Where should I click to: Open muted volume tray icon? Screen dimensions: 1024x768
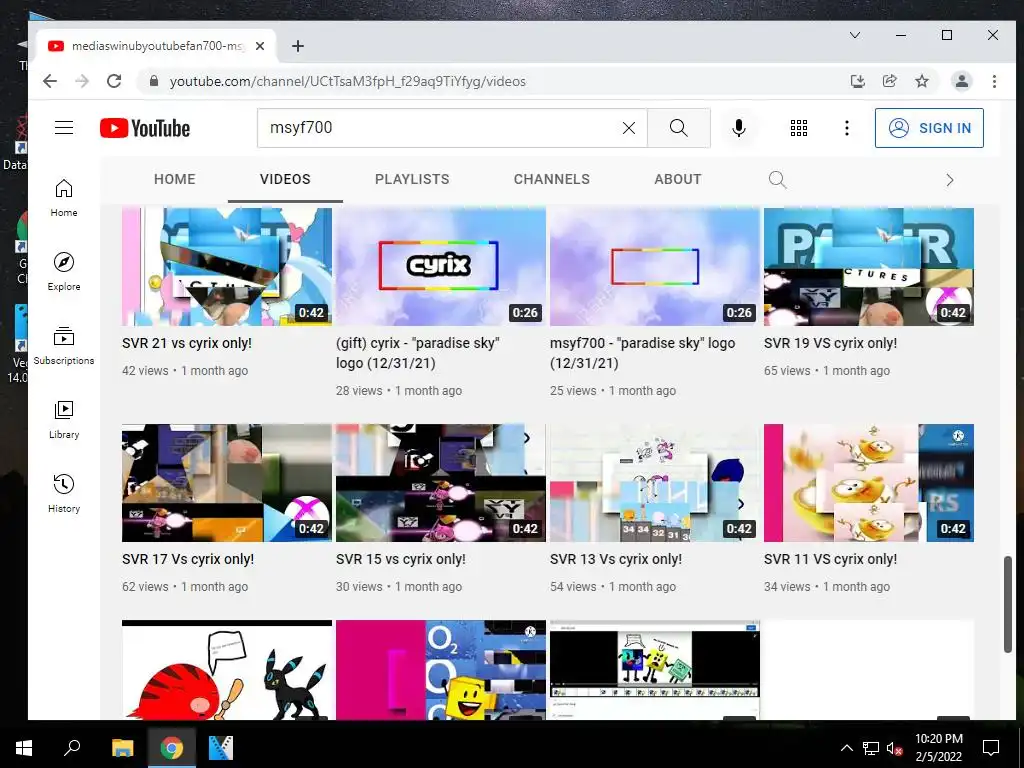click(x=895, y=748)
